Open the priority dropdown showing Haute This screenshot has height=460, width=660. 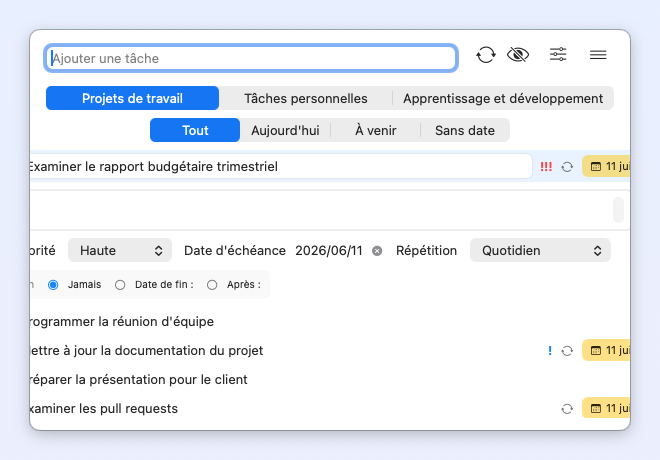click(120, 250)
